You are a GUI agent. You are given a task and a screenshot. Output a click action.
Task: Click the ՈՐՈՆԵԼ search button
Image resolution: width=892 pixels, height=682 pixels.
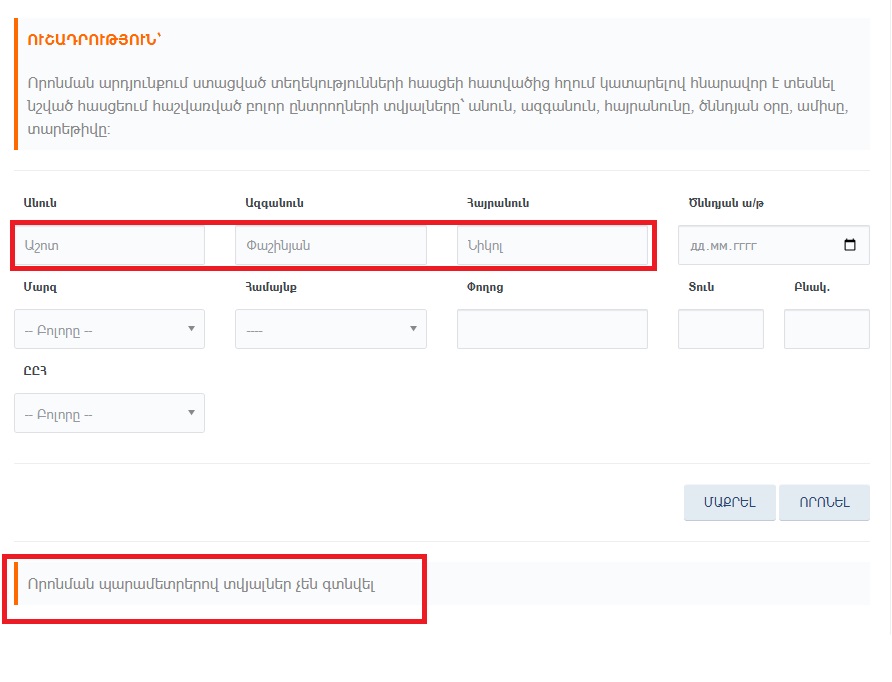(824, 502)
